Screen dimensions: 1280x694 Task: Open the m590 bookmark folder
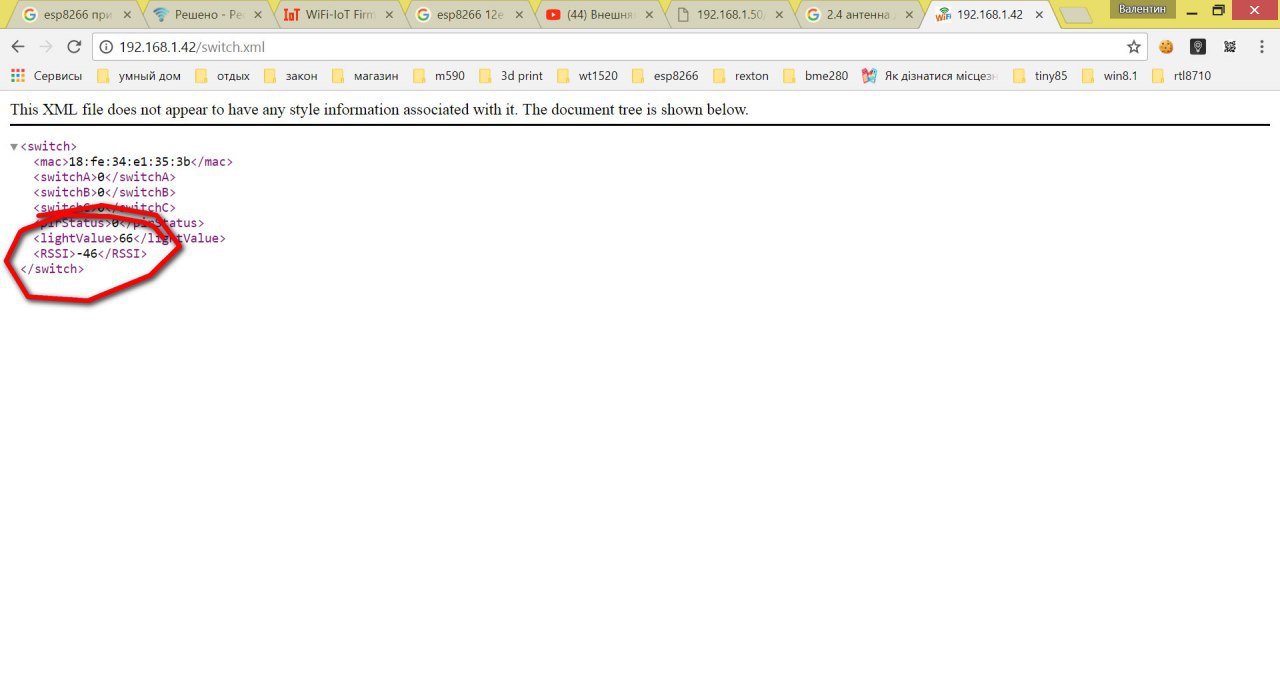pyautogui.click(x=439, y=76)
